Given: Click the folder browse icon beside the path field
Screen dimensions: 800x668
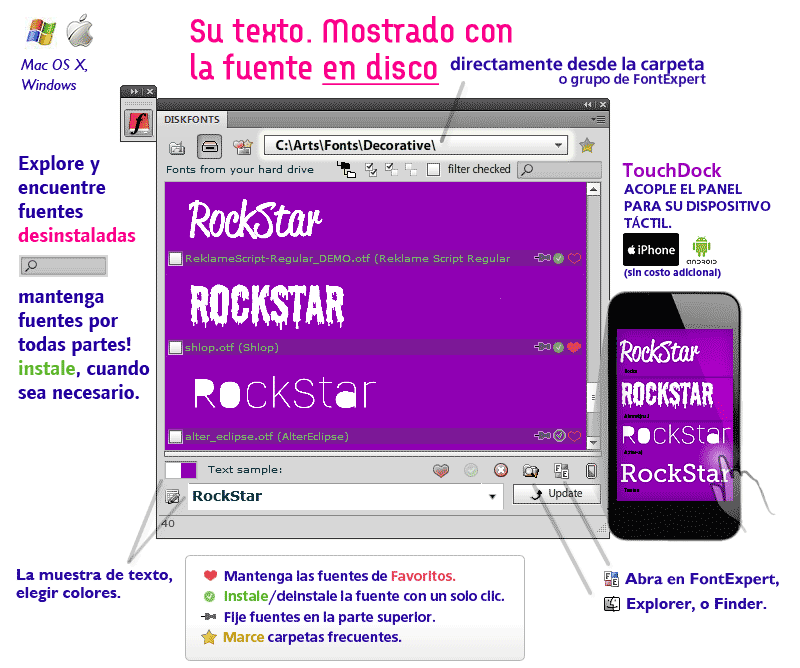Looking at the screenshot, I should point(177,148).
